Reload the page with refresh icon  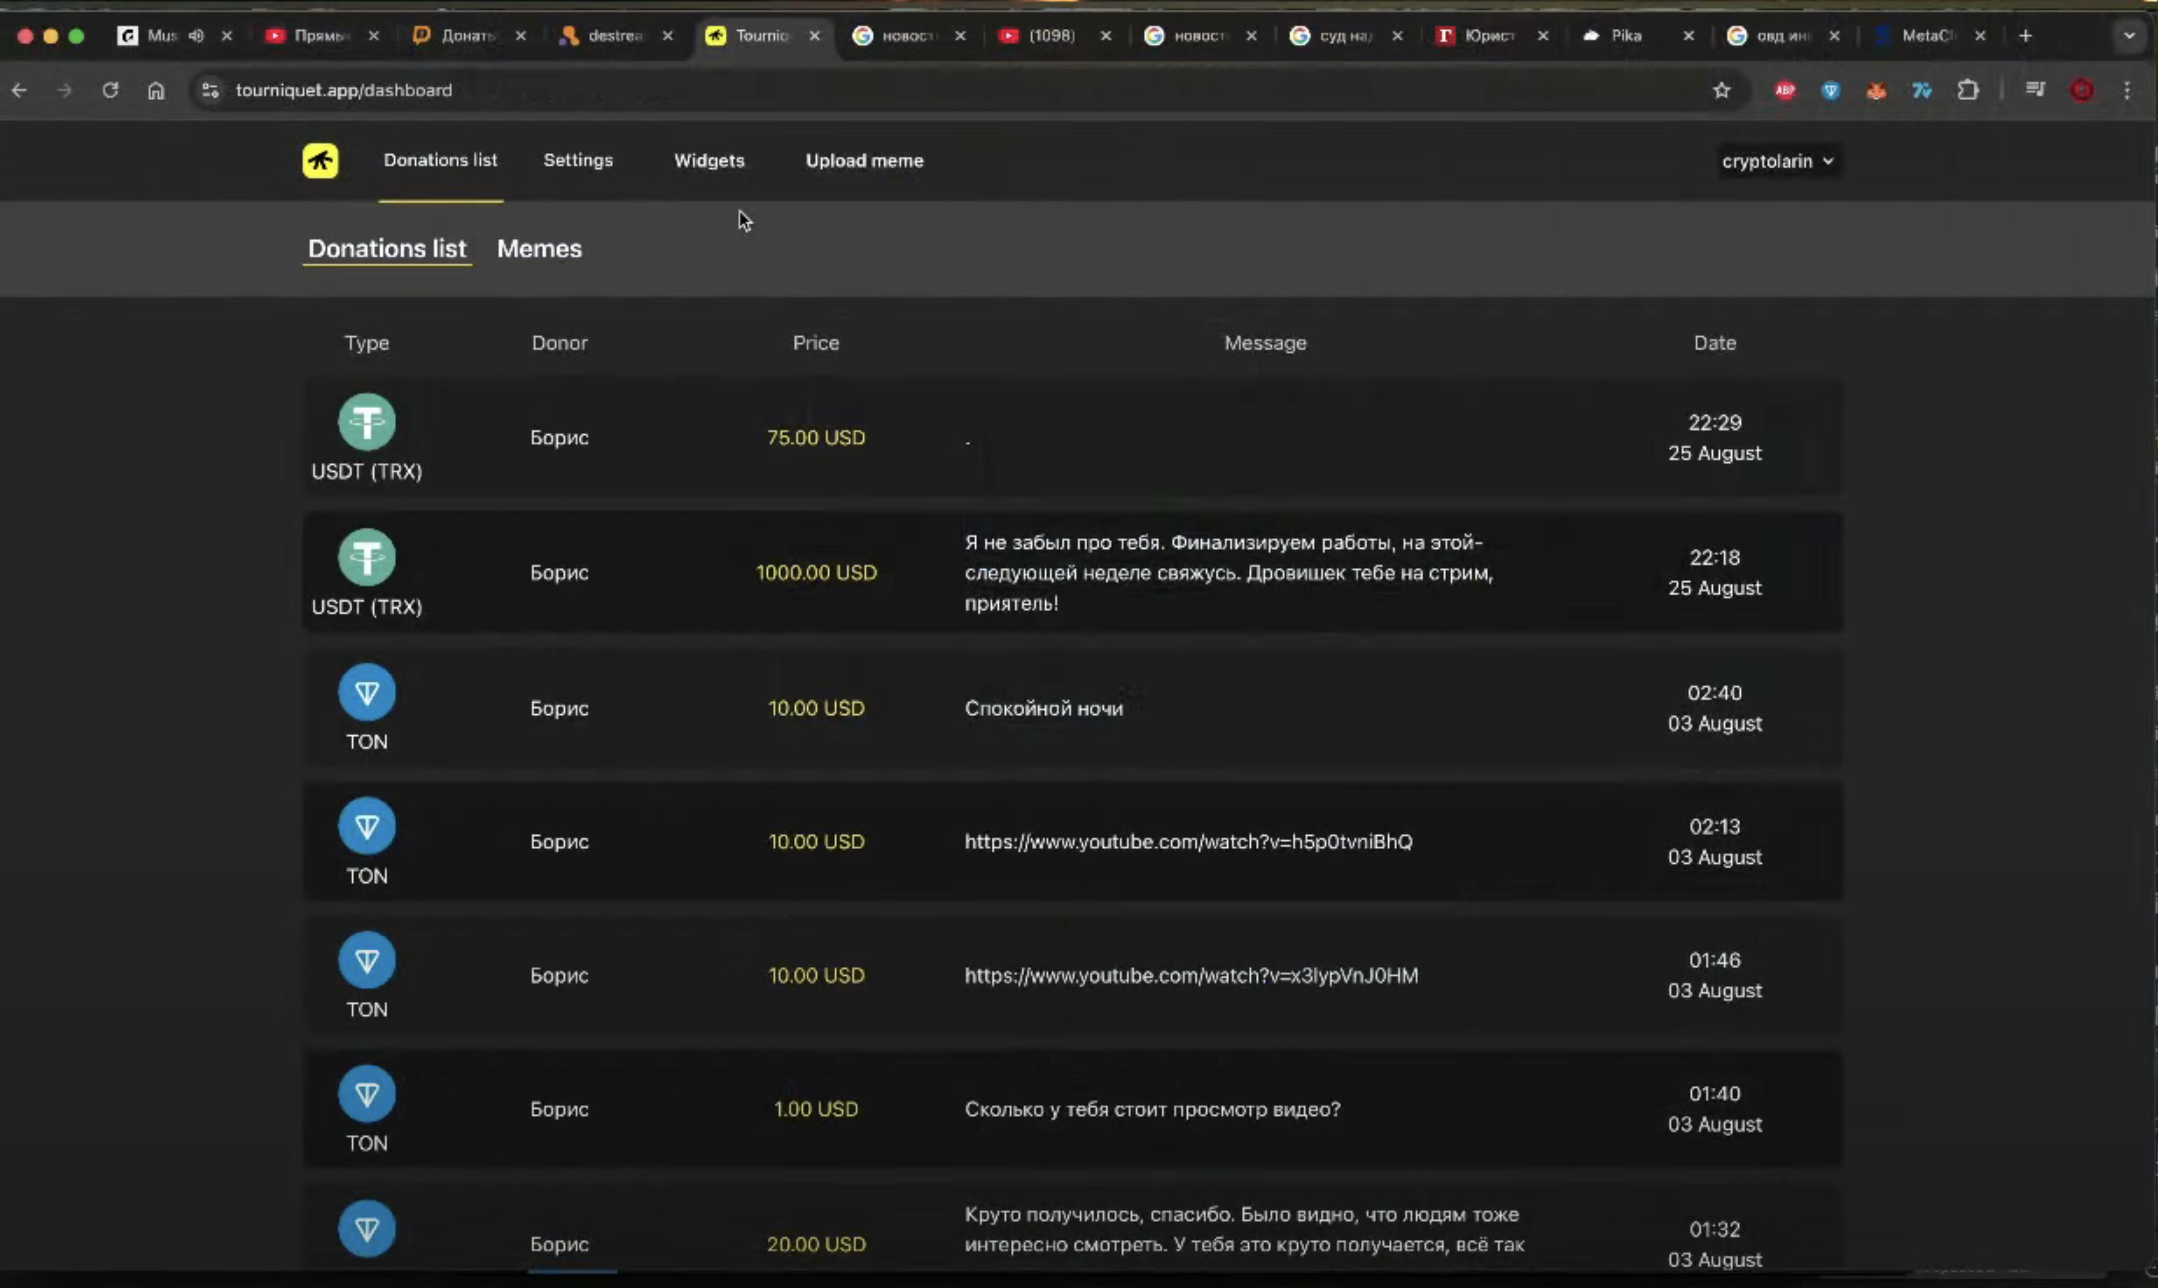coord(110,90)
